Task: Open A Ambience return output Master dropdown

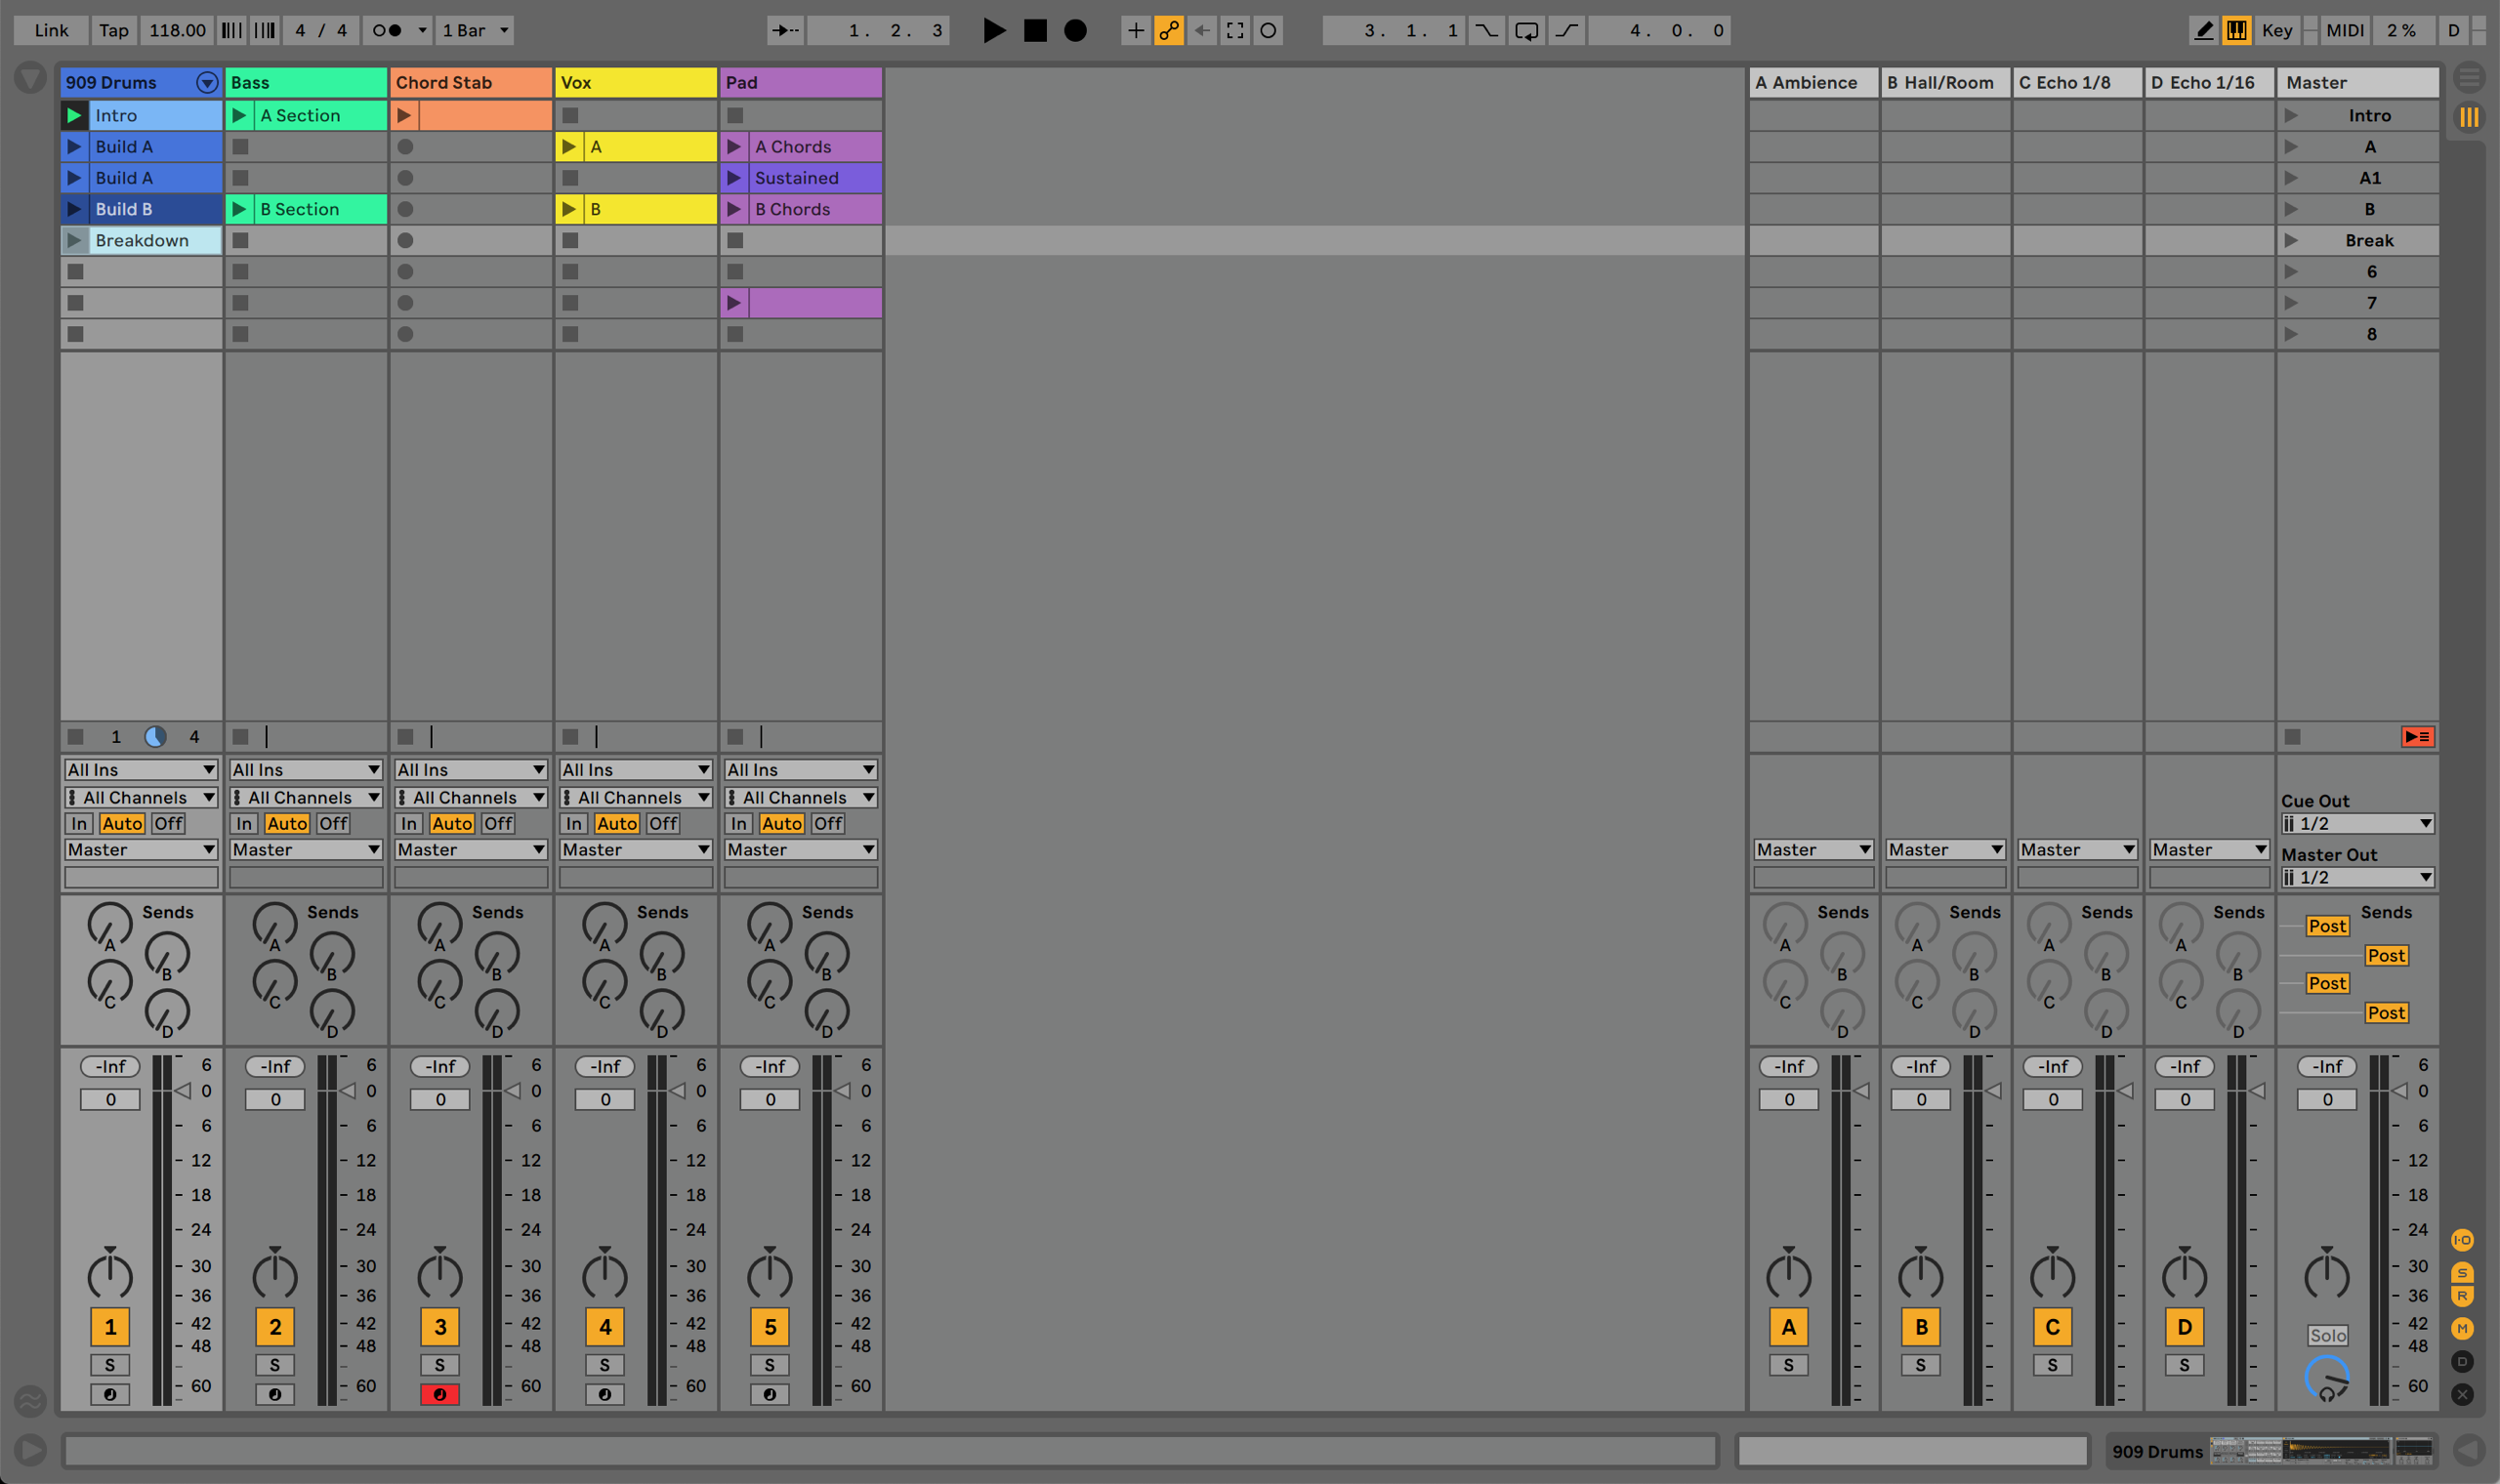Action: click(1813, 849)
